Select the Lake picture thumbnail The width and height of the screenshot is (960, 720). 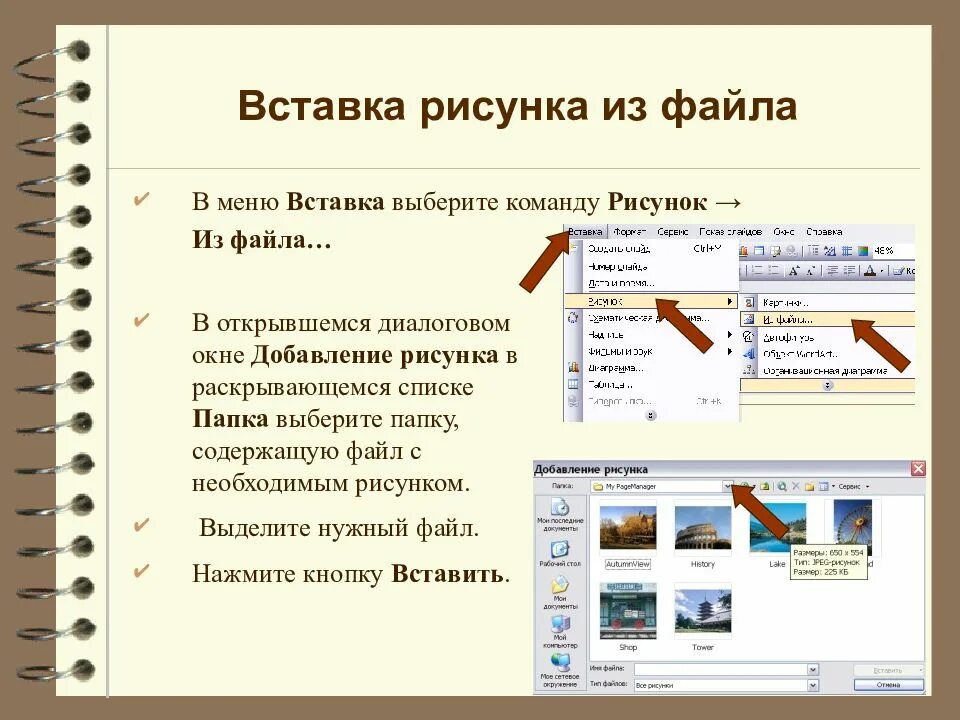pos(778,530)
